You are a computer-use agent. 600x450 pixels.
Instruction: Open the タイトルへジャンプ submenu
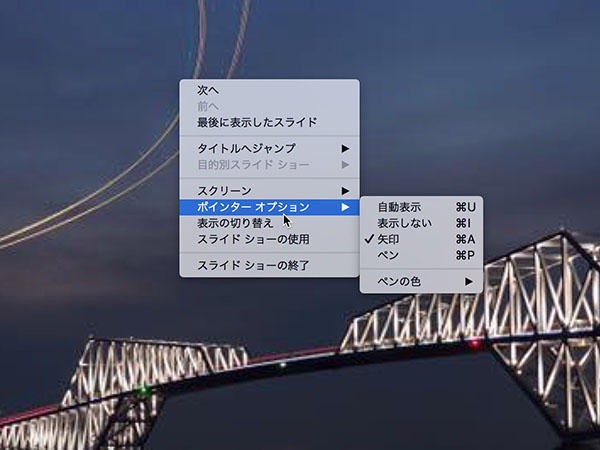(x=269, y=148)
